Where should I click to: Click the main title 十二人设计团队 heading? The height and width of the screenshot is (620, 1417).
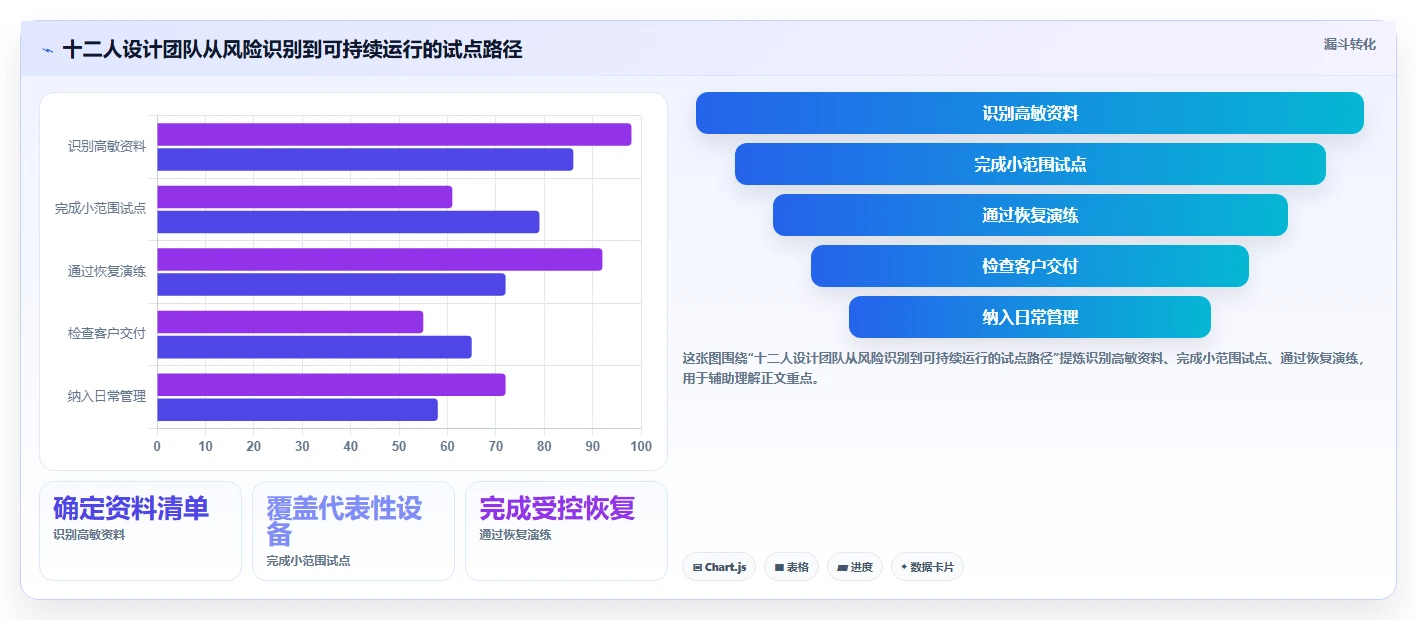(292, 49)
